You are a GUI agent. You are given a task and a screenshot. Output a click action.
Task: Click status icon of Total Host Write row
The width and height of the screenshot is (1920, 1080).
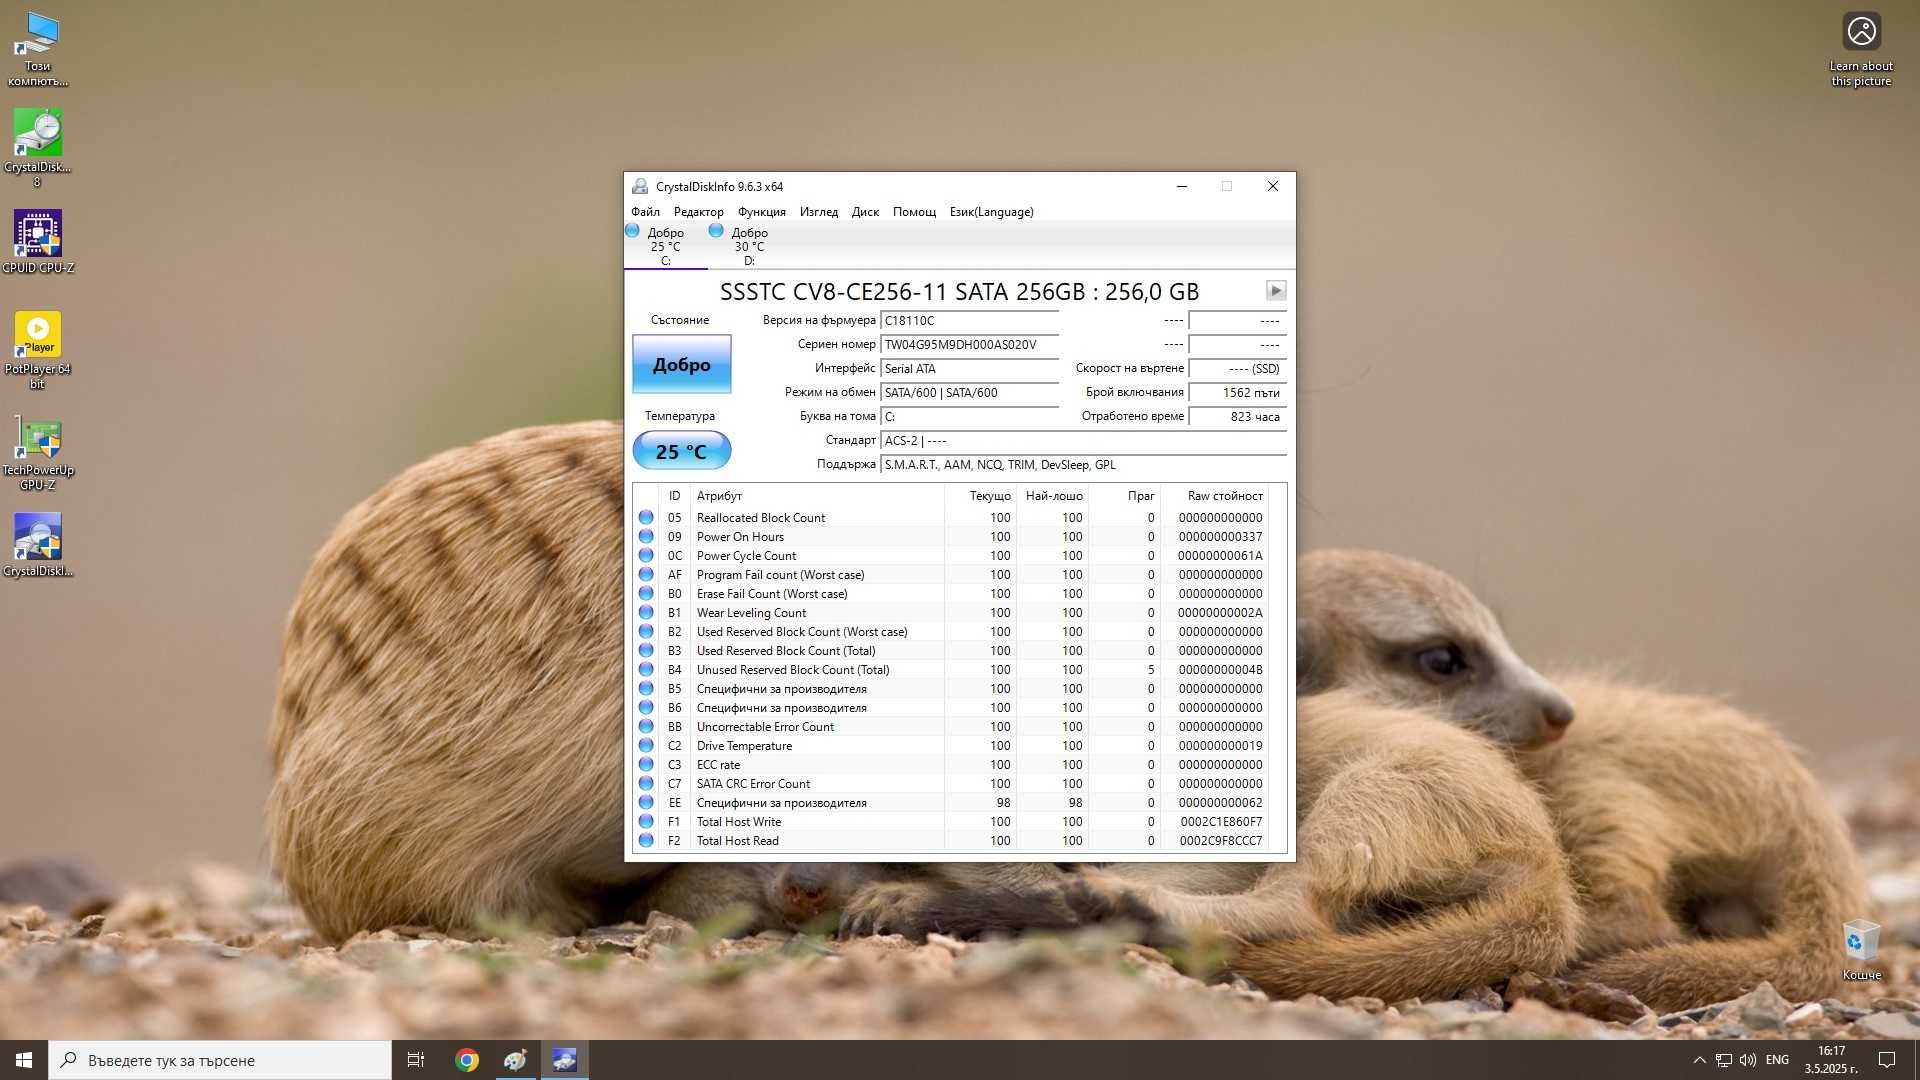point(646,821)
